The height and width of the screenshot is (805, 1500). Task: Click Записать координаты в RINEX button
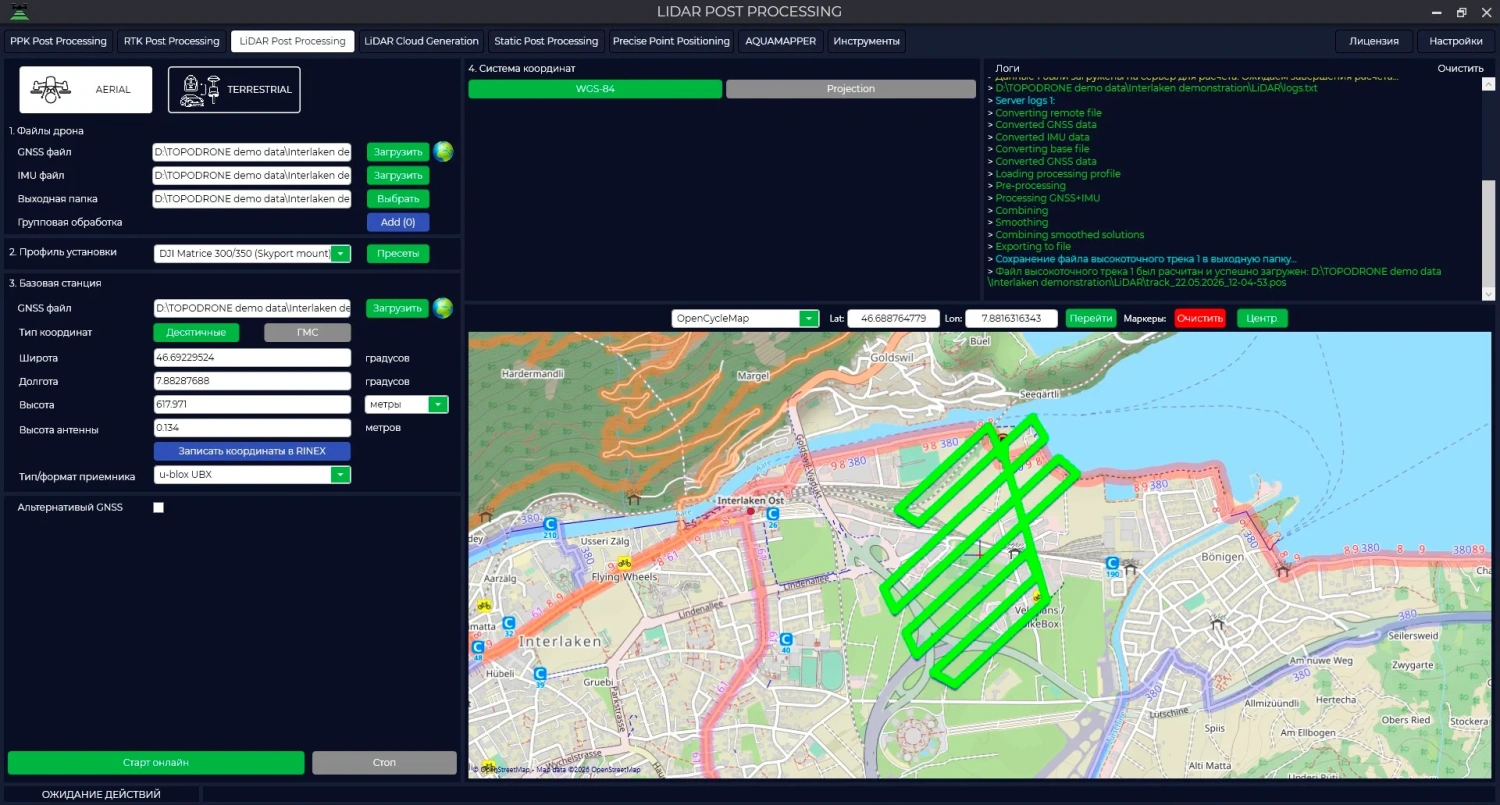coord(252,451)
